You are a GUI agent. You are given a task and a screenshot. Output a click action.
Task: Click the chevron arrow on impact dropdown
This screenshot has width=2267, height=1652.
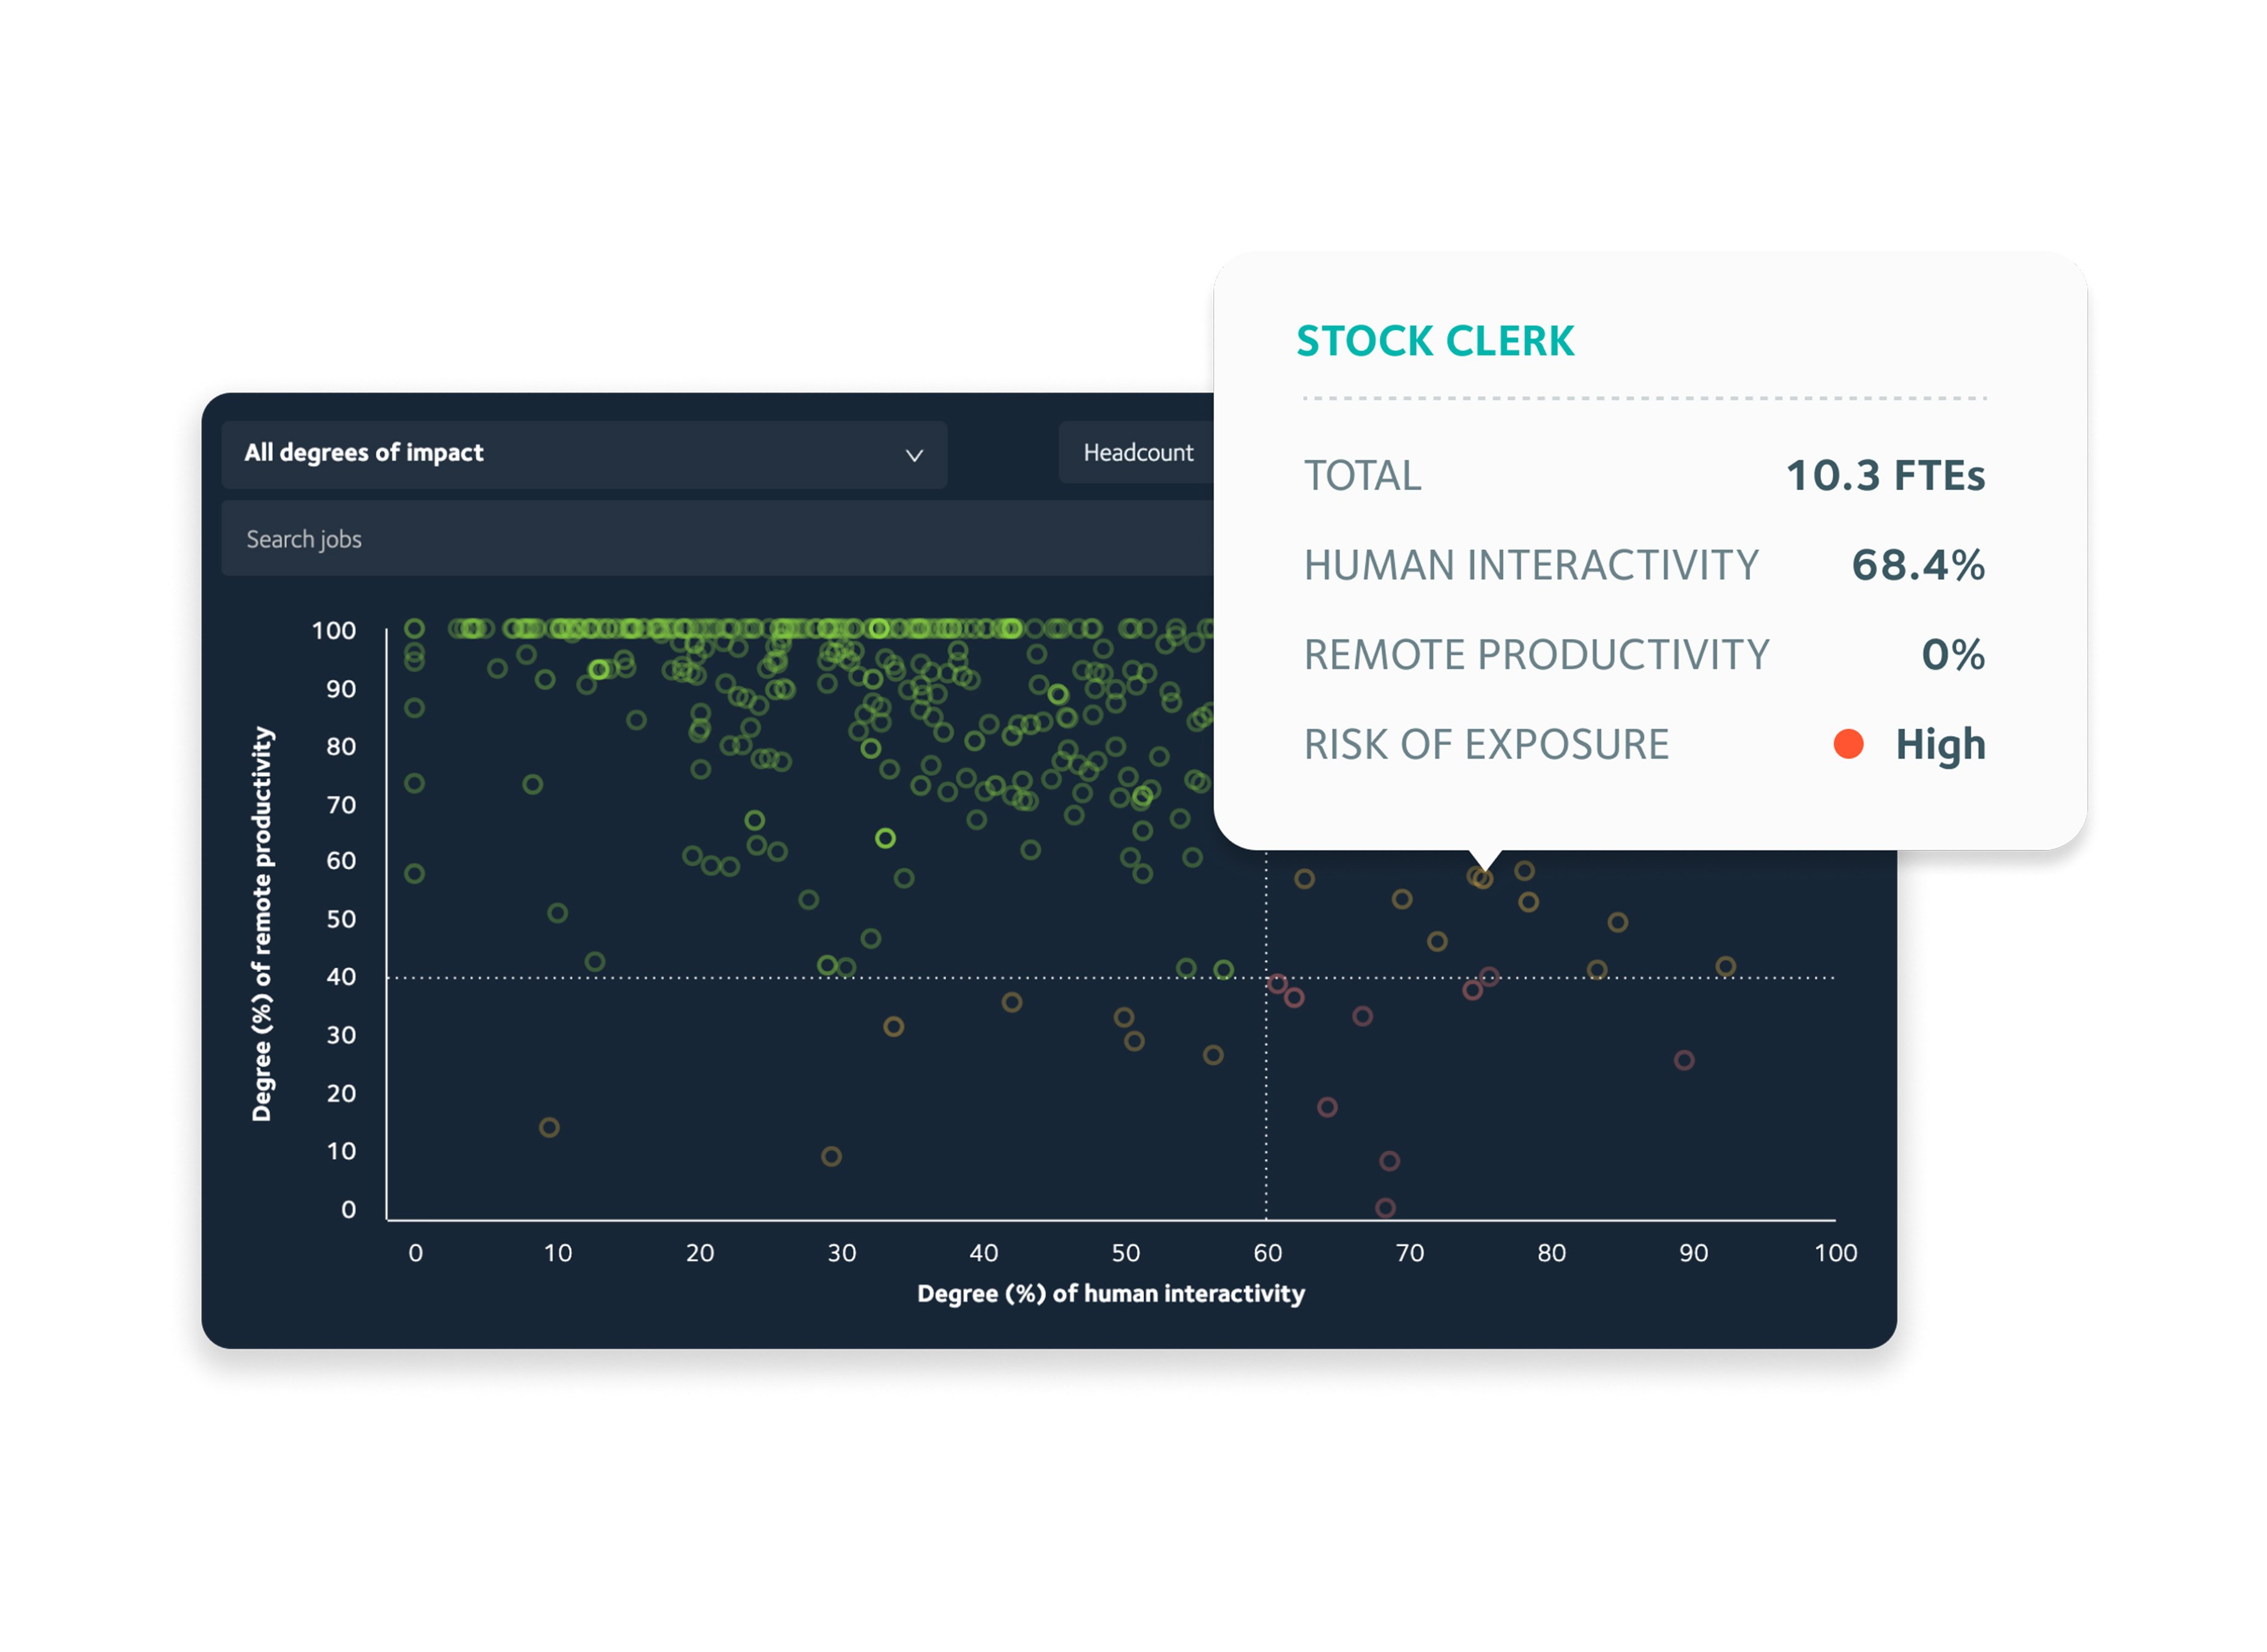click(913, 456)
